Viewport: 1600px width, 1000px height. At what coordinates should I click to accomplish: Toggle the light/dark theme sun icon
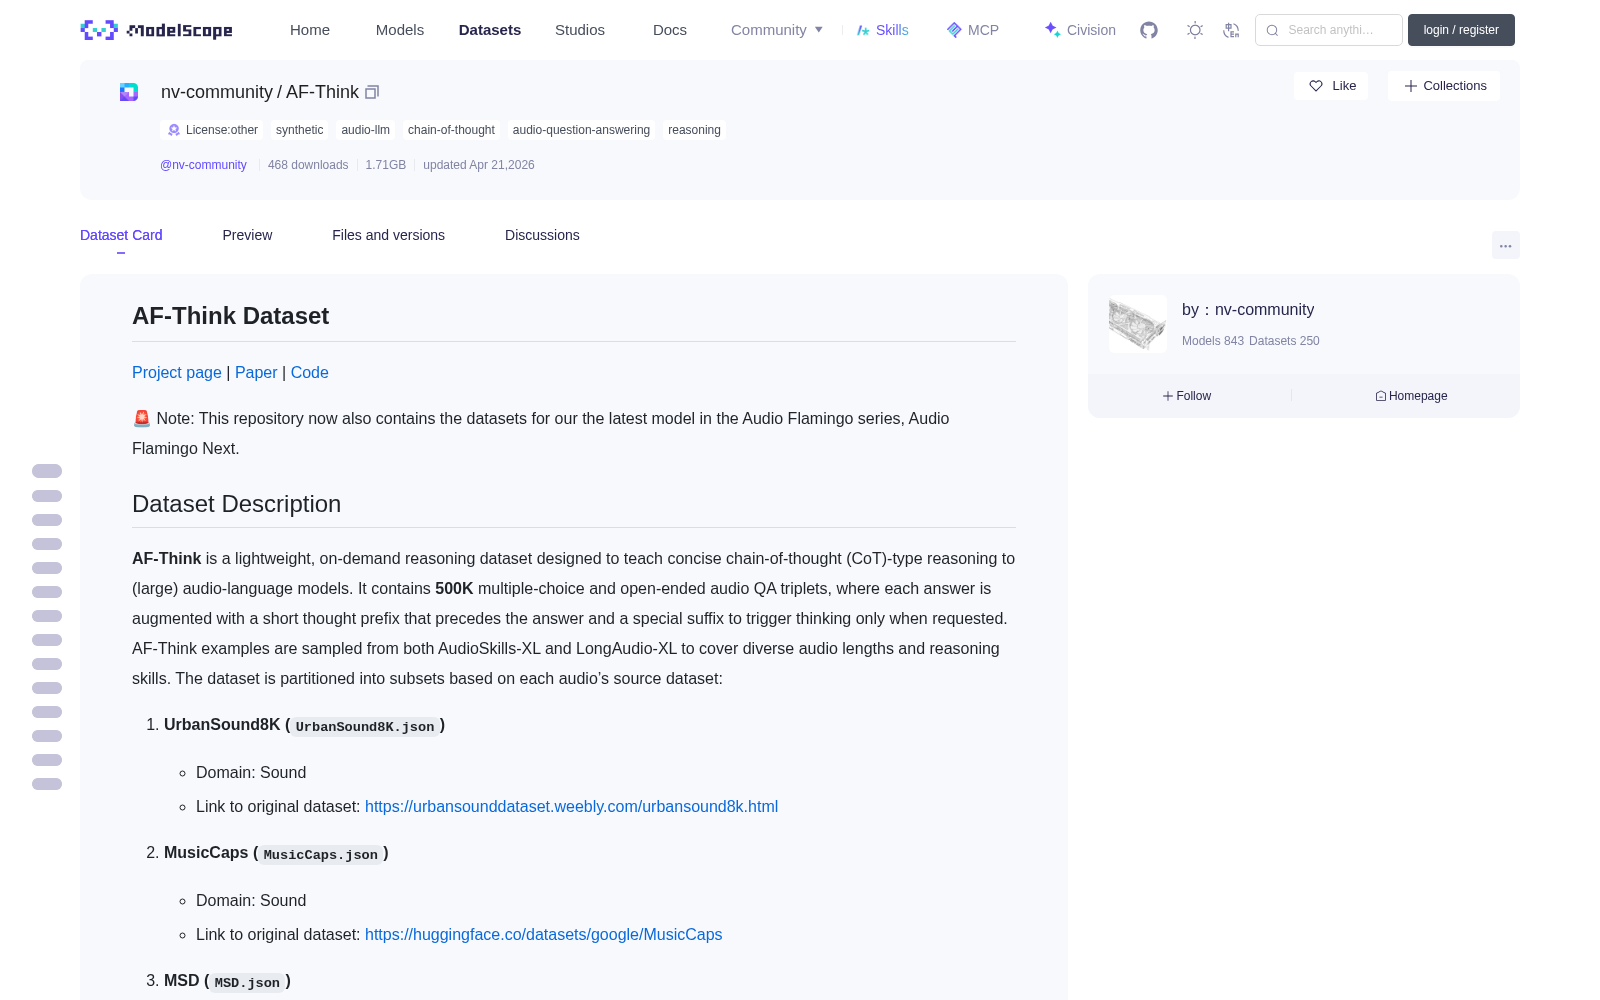[x=1195, y=30]
